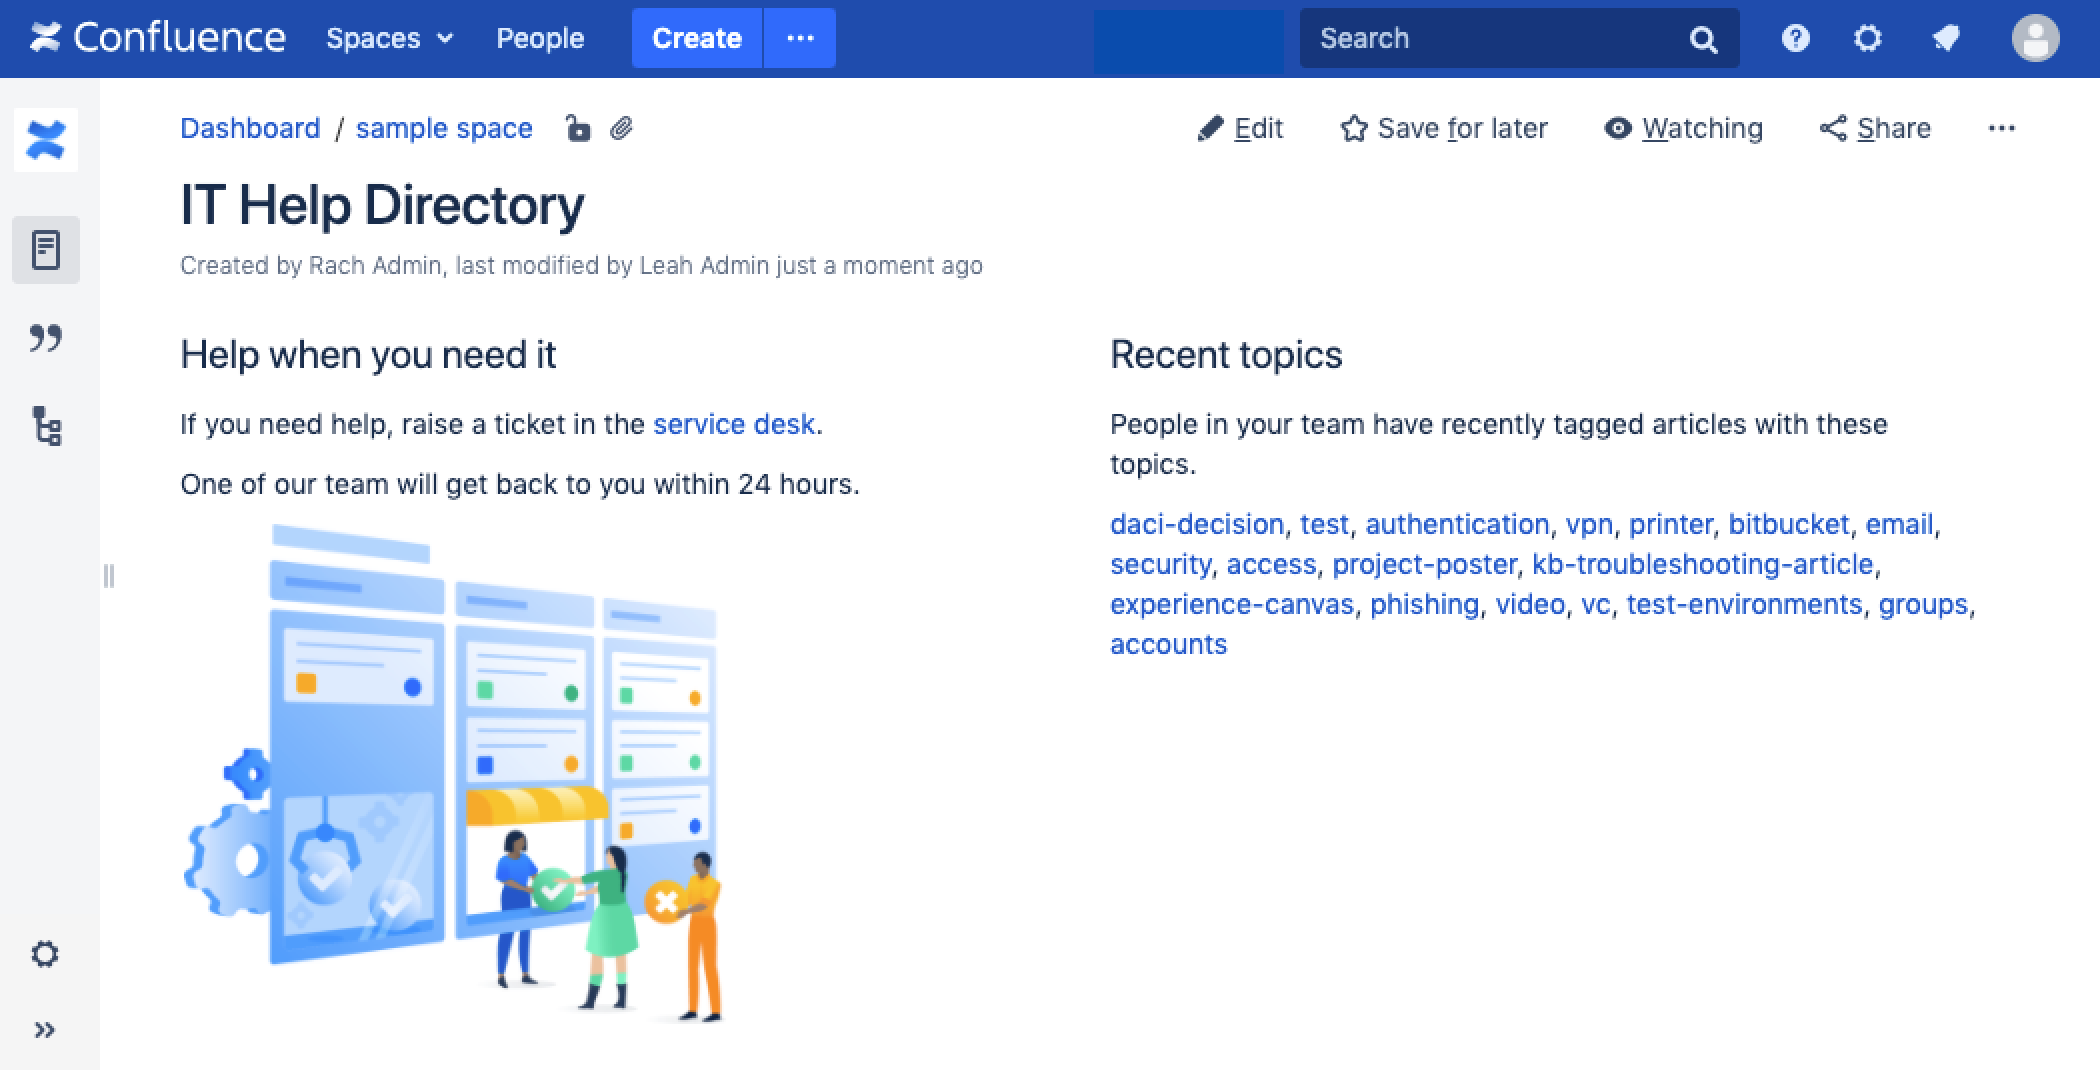2100x1070 pixels.
Task: Open page restrictions padlock icon
Action: pyautogui.click(x=578, y=129)
